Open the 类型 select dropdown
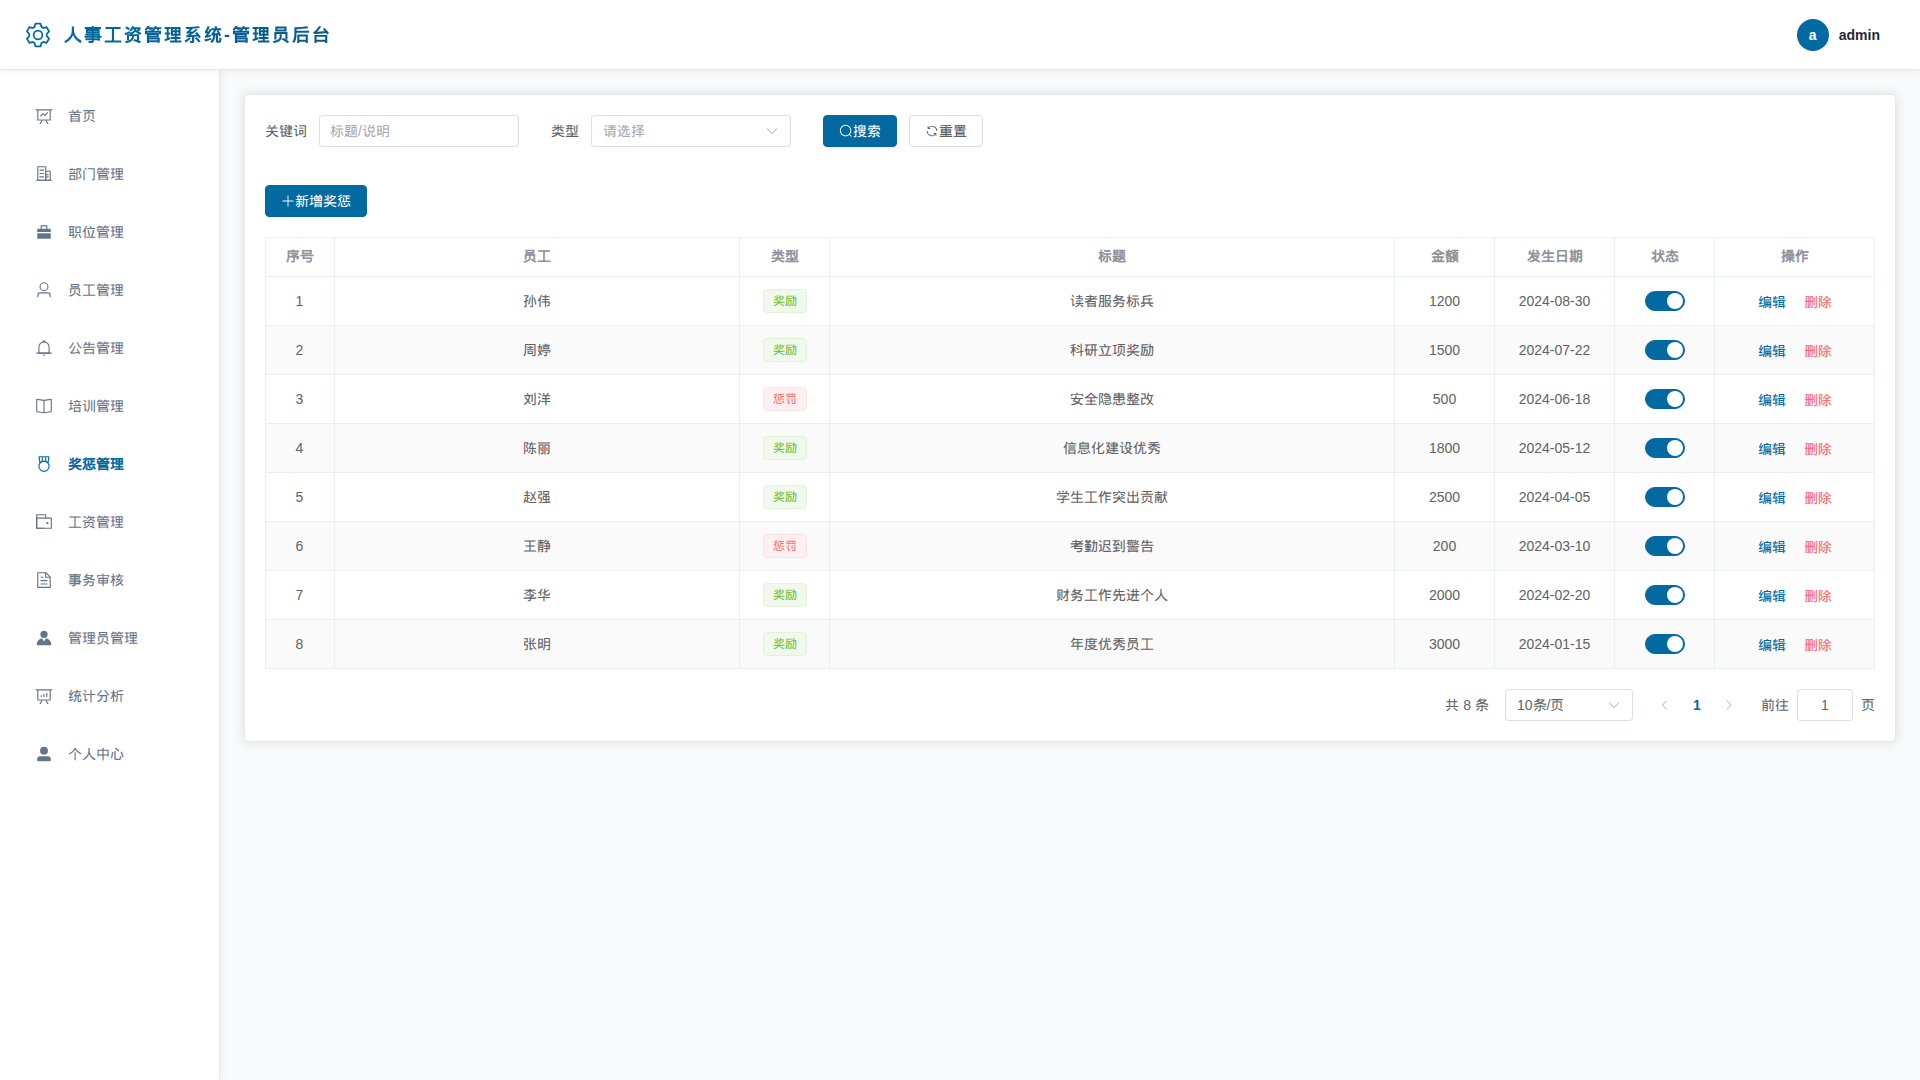The image size is (1920, 1080). (691, 131)
